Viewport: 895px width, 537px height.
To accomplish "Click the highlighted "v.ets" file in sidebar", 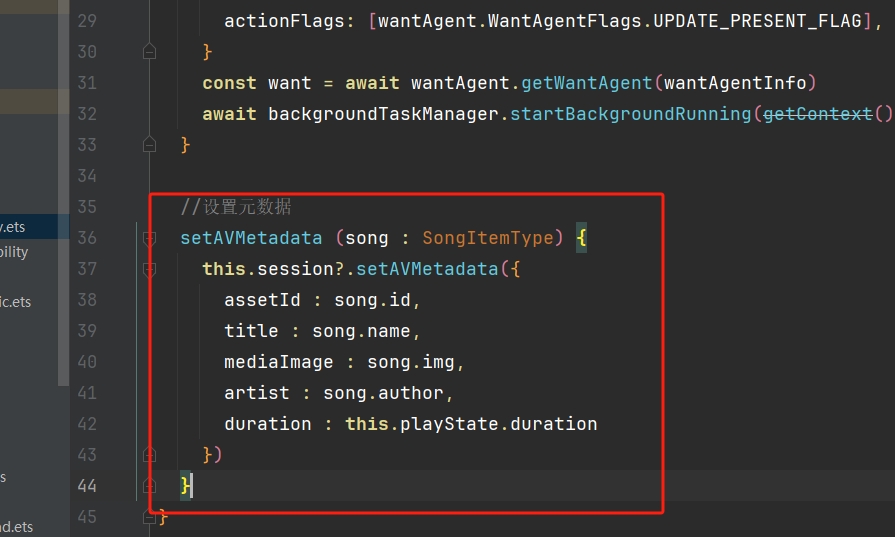I will click(14, 227).
